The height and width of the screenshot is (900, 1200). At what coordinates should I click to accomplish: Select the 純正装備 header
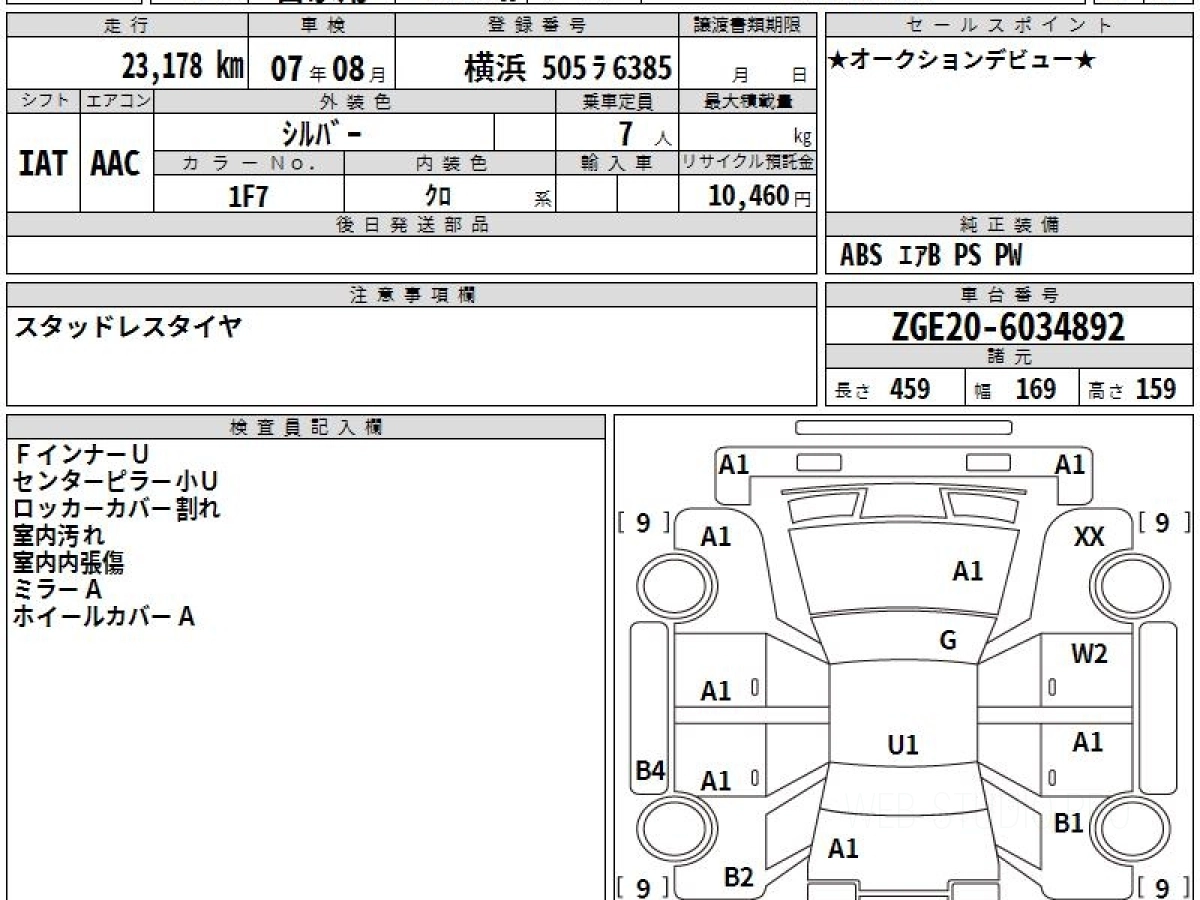(1009, 225)
